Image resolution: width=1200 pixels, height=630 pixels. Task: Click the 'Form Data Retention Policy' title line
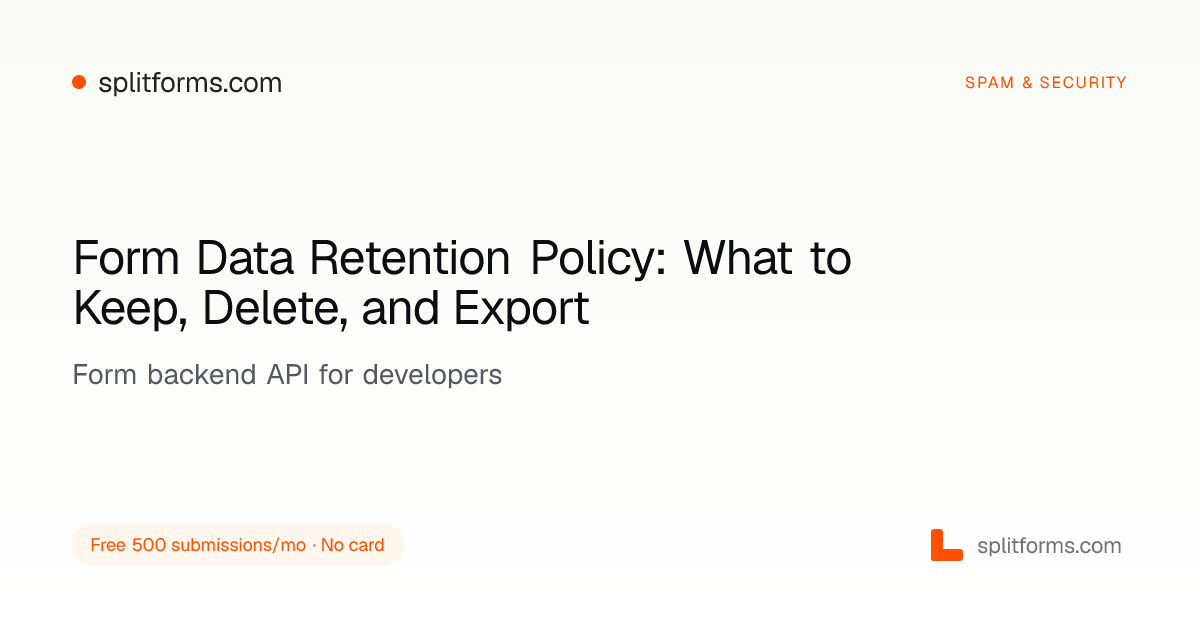coord(462,259)
